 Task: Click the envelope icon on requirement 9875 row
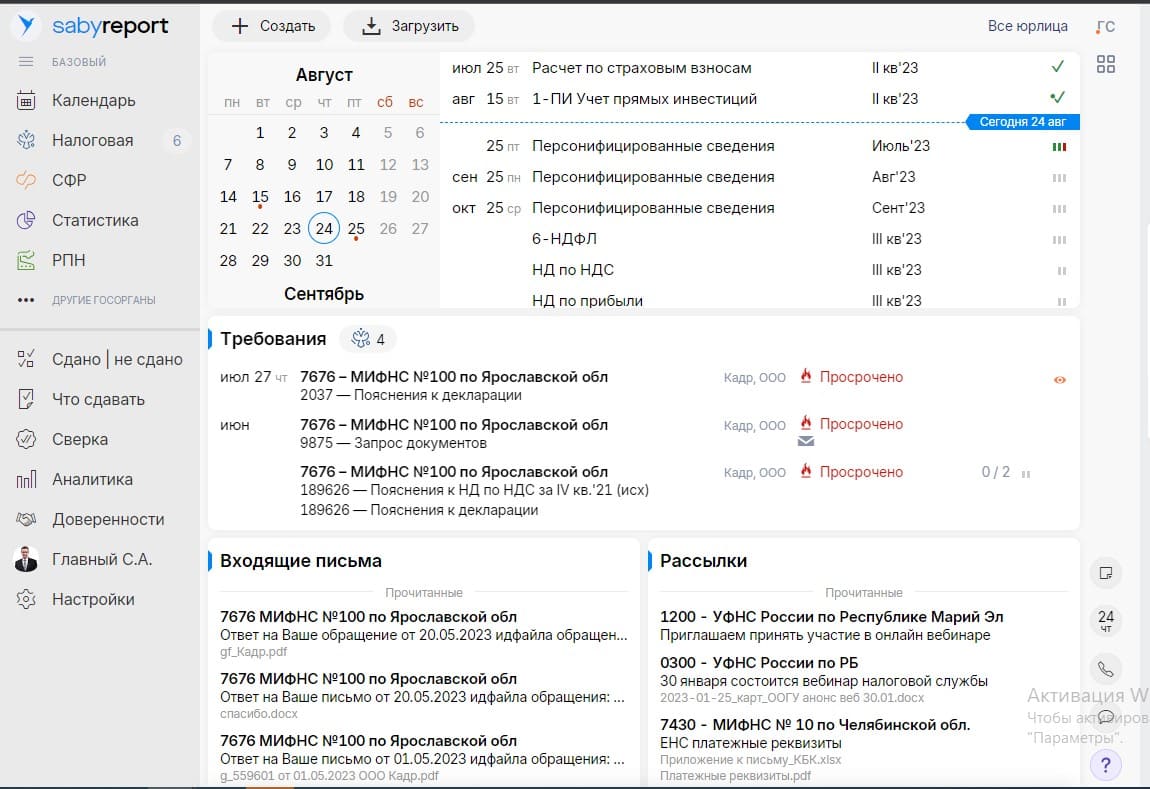(x=805, y=441)
